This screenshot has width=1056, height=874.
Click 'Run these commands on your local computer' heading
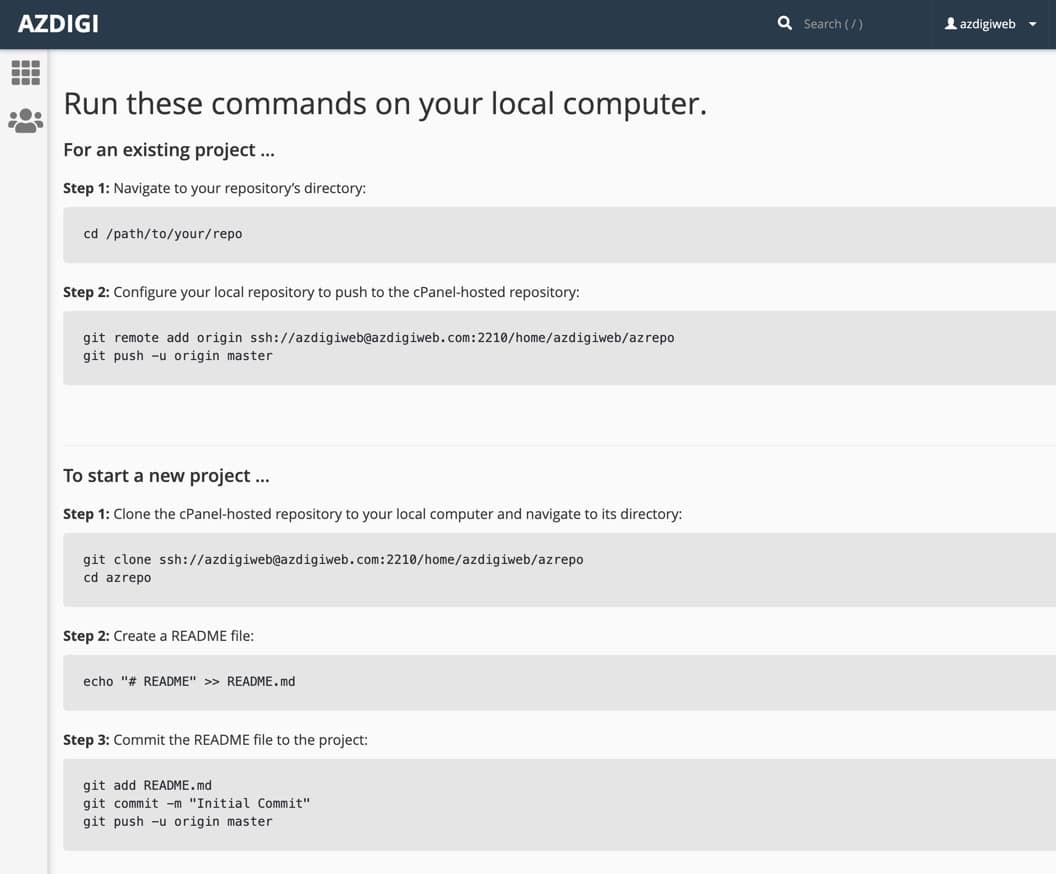click(x=385, y=104)
